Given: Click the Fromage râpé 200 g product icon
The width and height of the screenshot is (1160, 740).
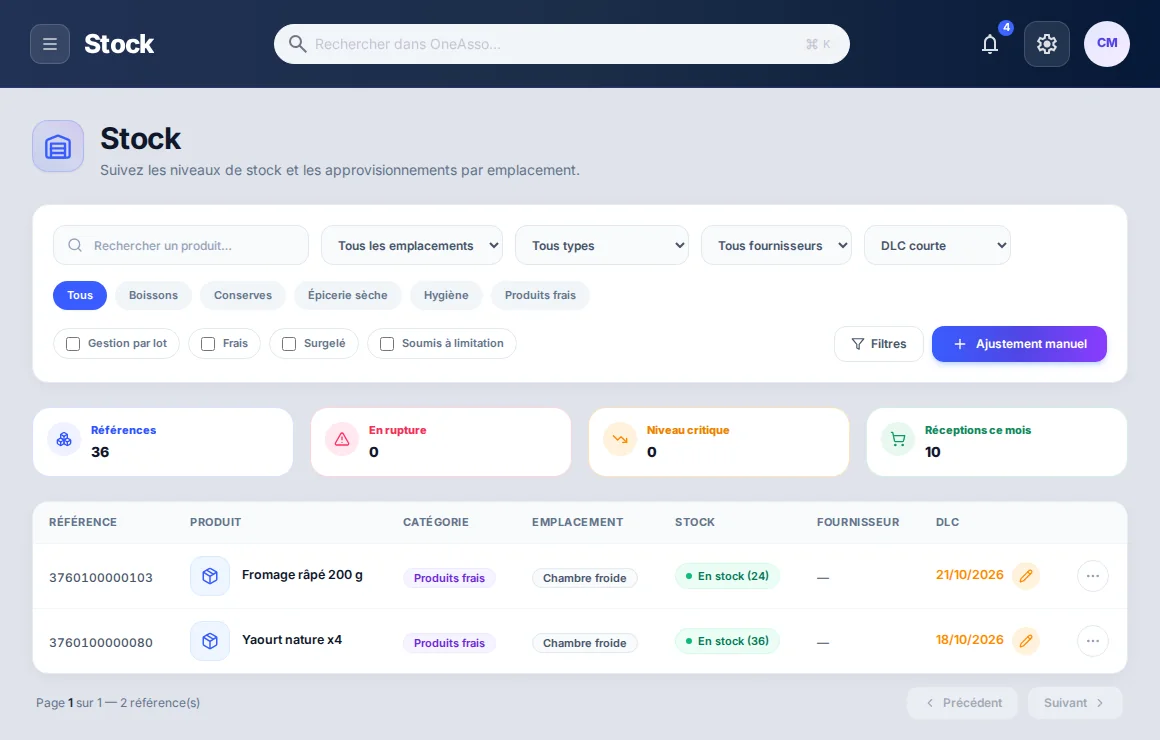Looking at the screenshot, I should coord(210,576).
